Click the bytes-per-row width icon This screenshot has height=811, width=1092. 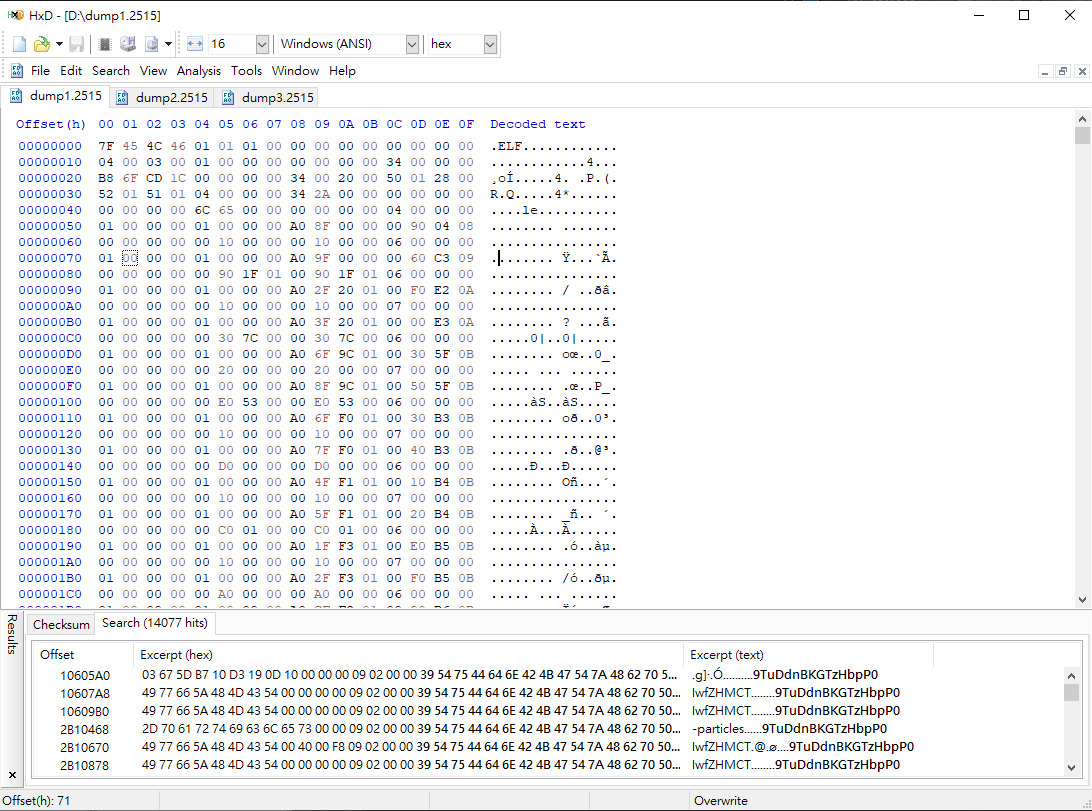(195, 43)
